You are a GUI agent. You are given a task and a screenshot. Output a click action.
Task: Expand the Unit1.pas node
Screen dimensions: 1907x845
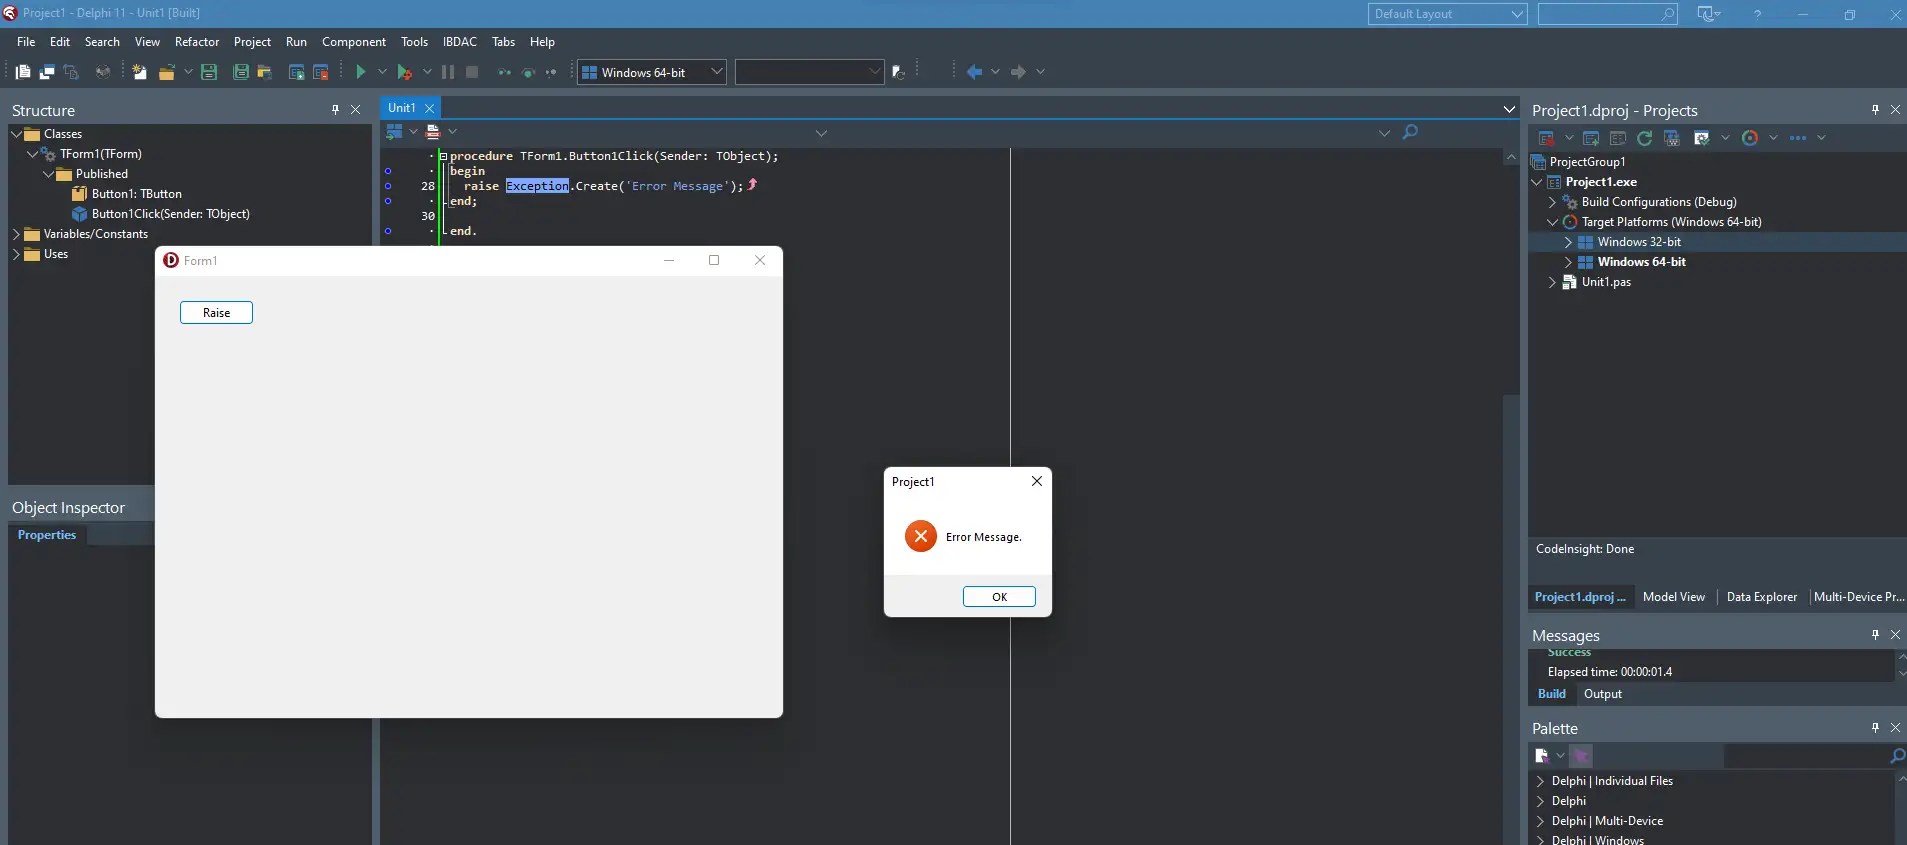[x=1553, y=282]
